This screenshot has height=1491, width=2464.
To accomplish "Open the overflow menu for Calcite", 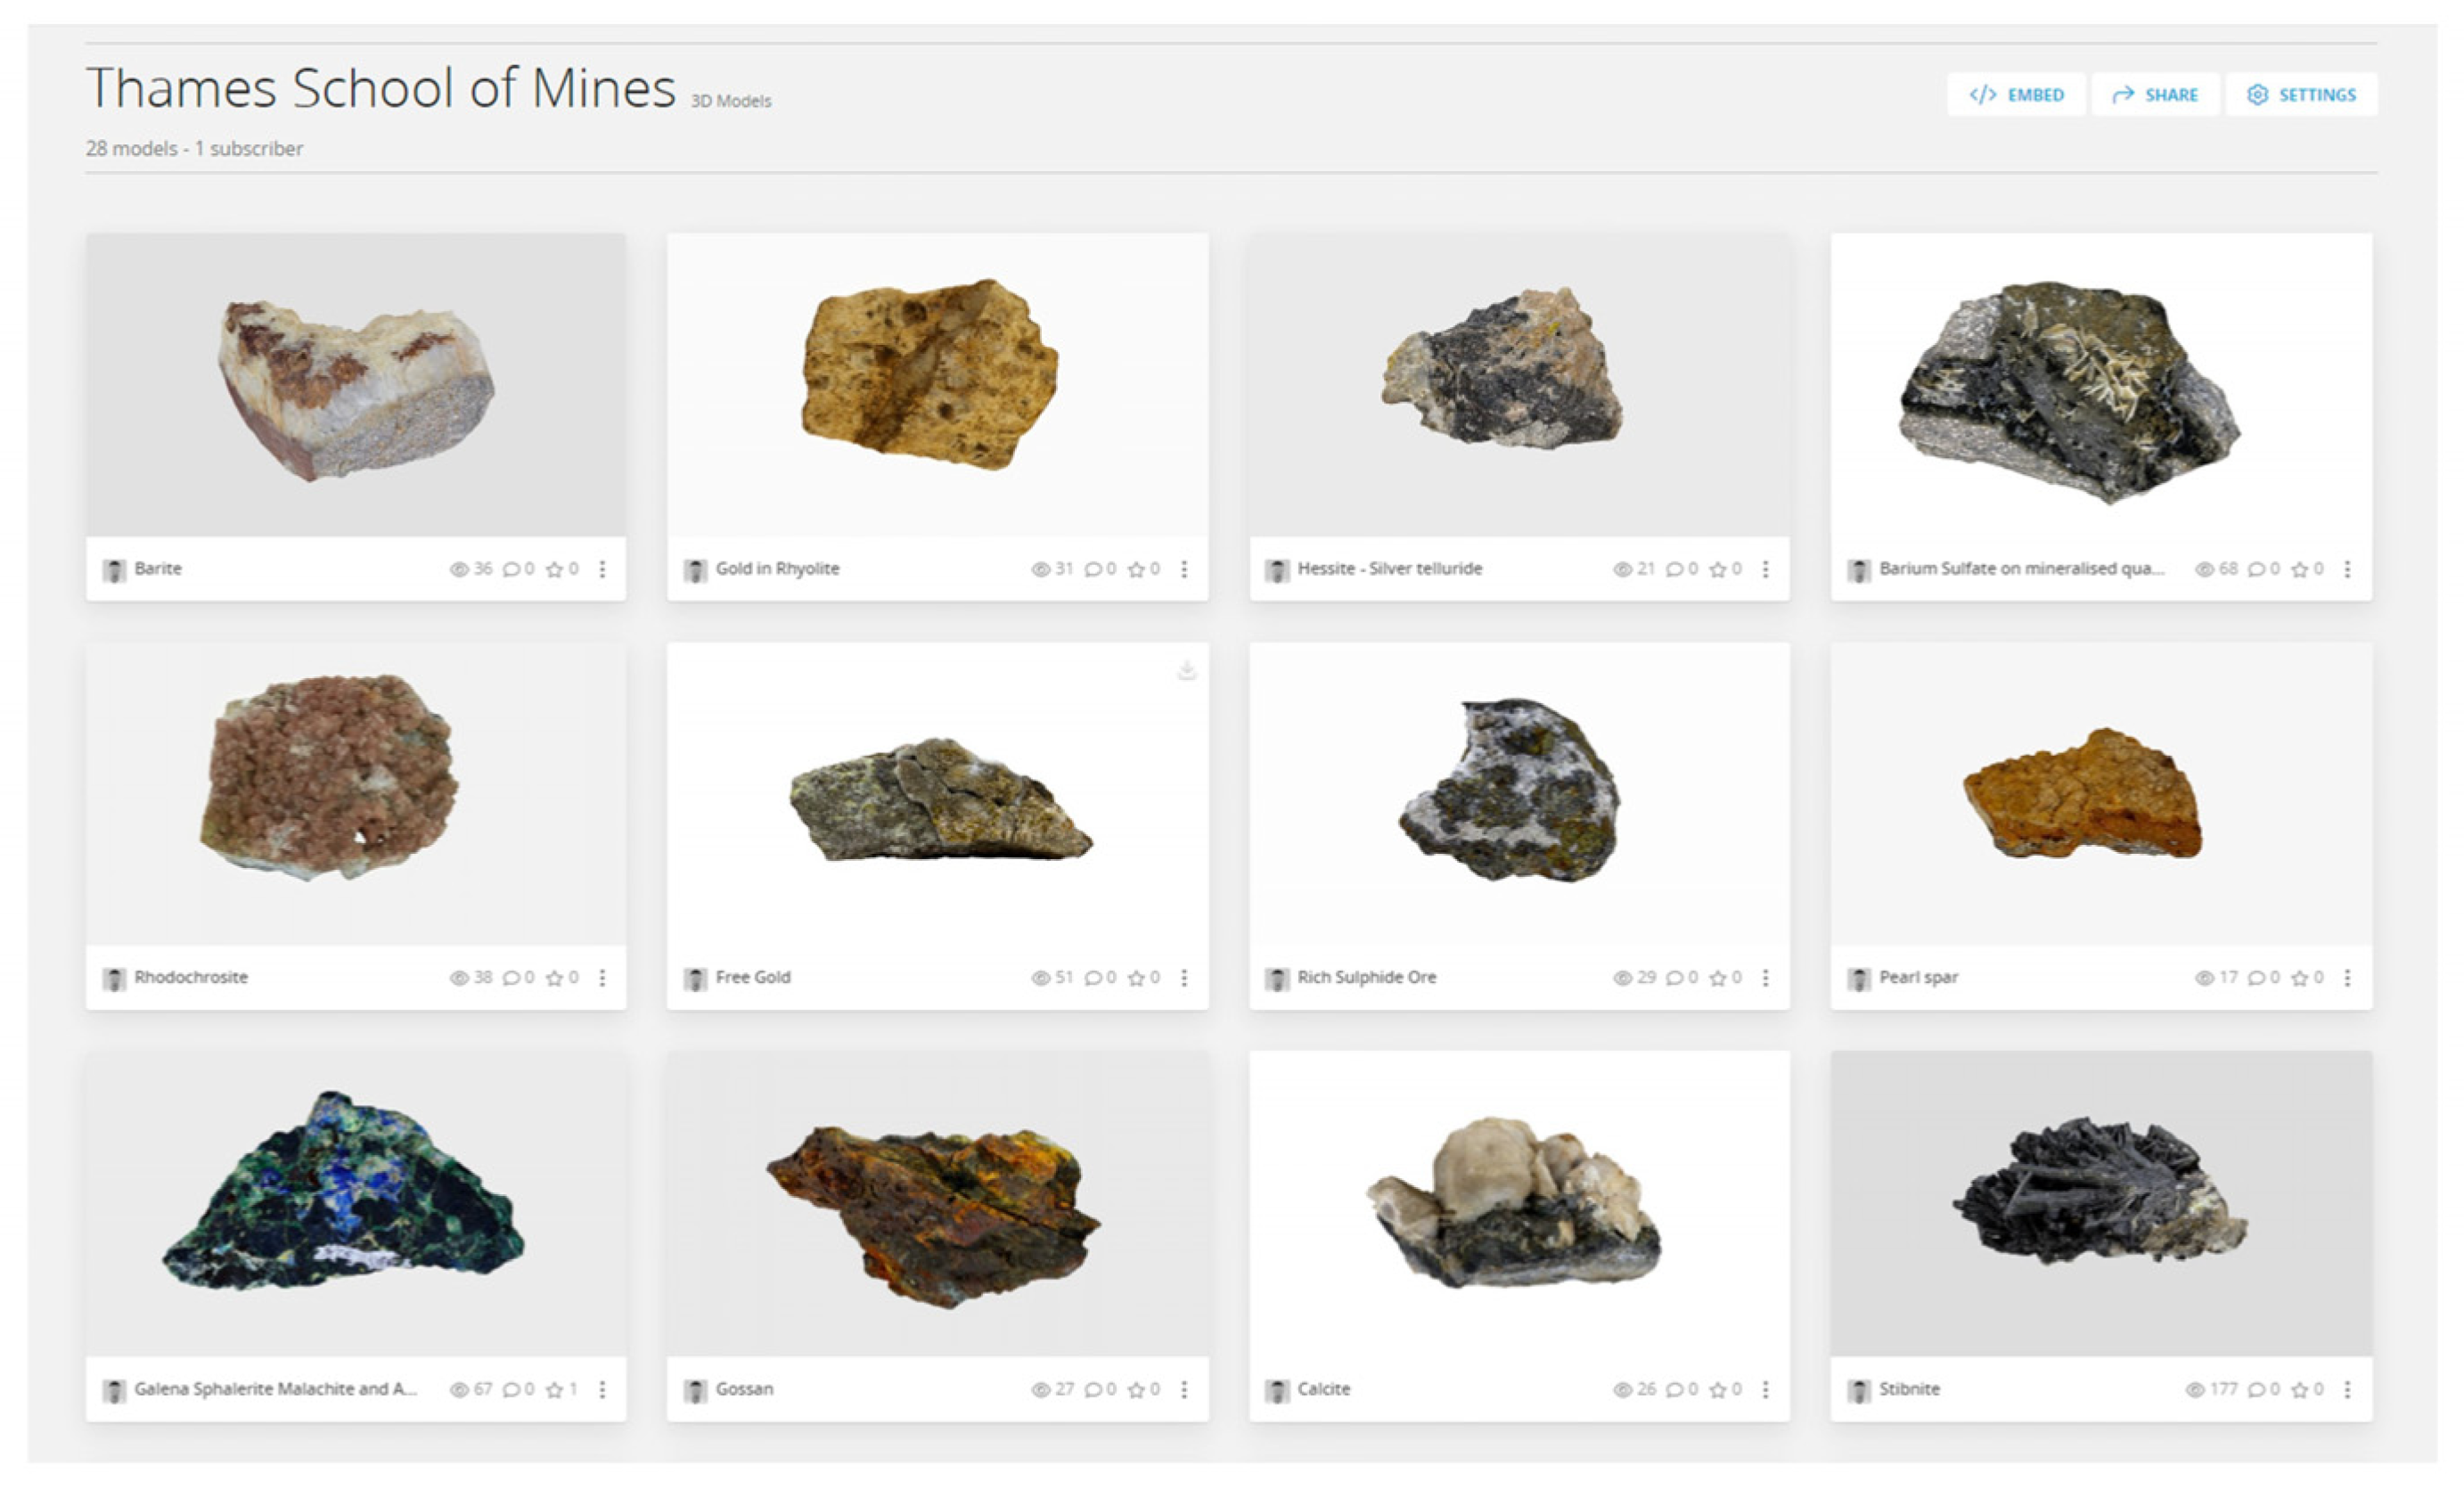I will point(1766,1389).
